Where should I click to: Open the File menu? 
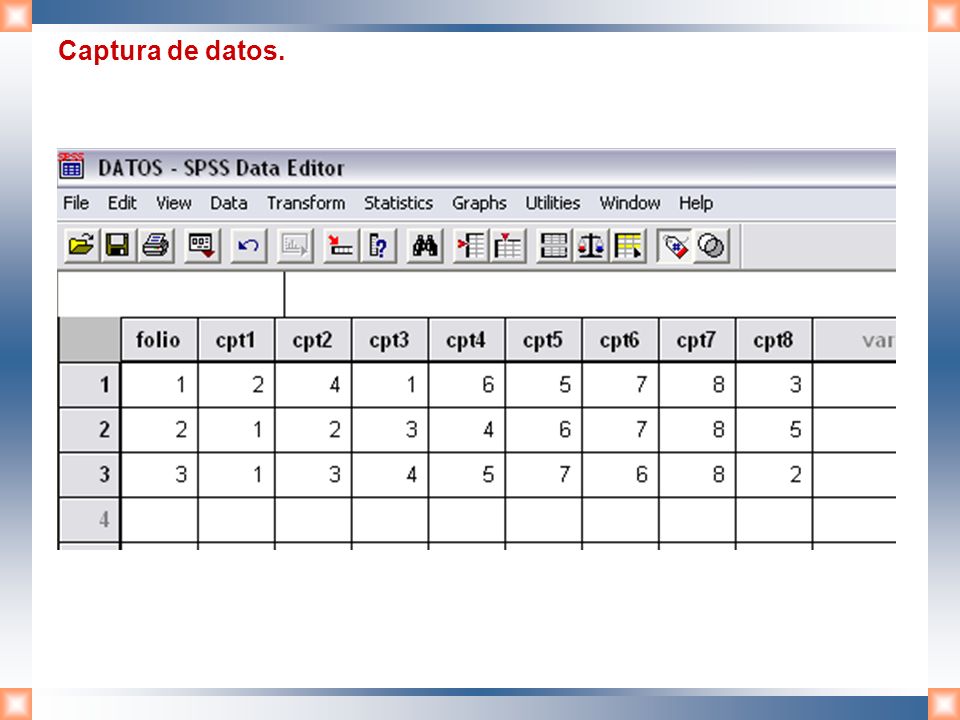click(76, 203)
